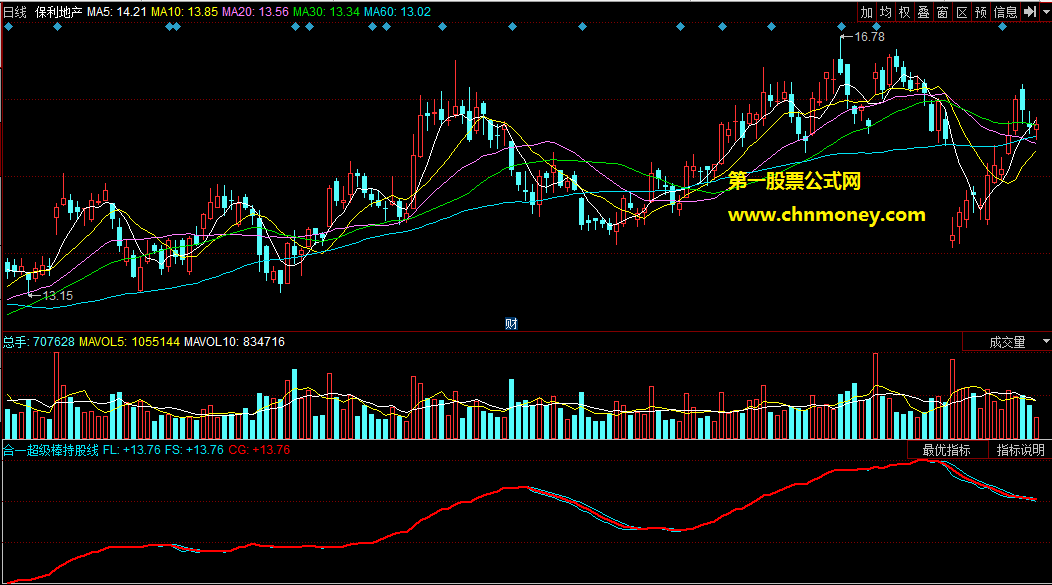Click the MA10: 13.85 label
Screen dimensions: 1052x585
pyautogui.click(x=185, y=12)
